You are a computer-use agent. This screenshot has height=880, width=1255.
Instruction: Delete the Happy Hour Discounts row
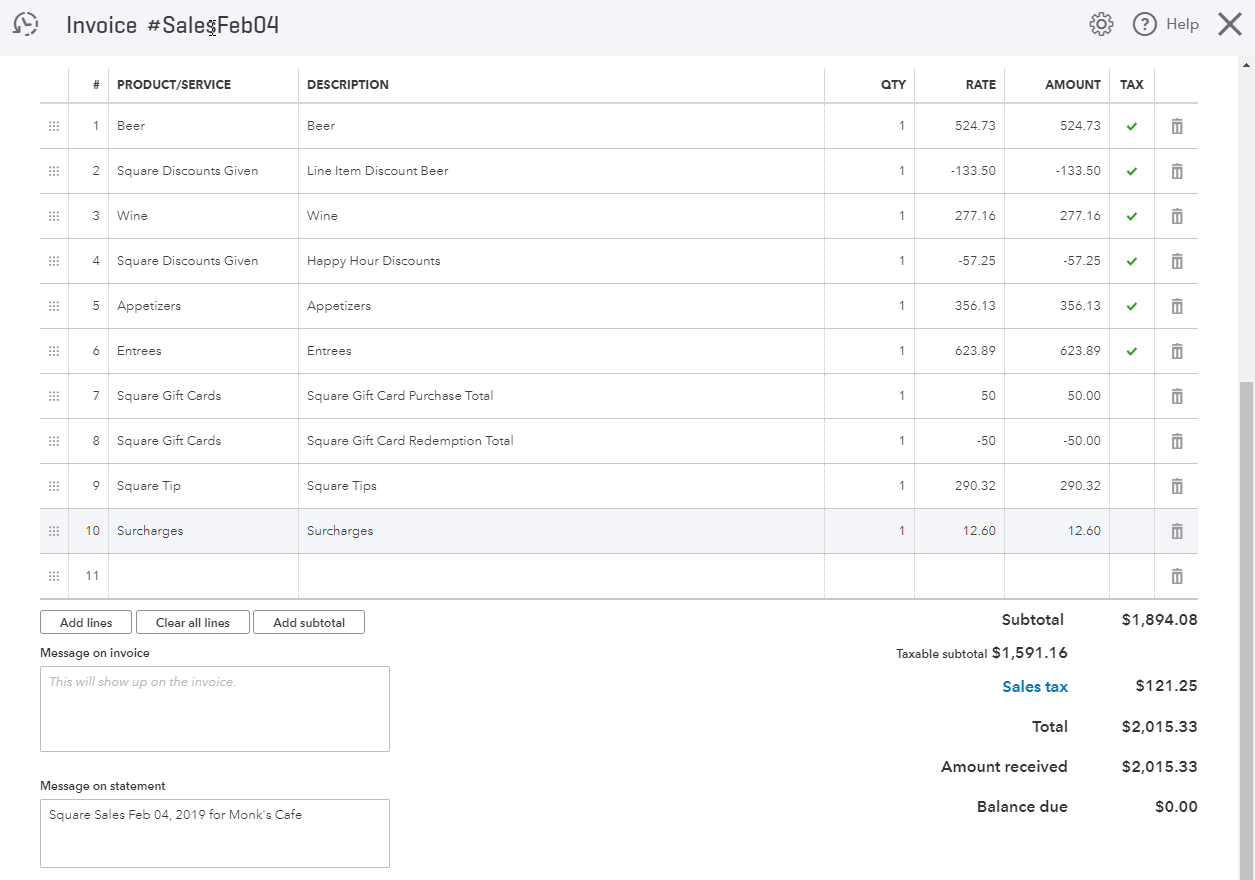tap(1177, 261)
